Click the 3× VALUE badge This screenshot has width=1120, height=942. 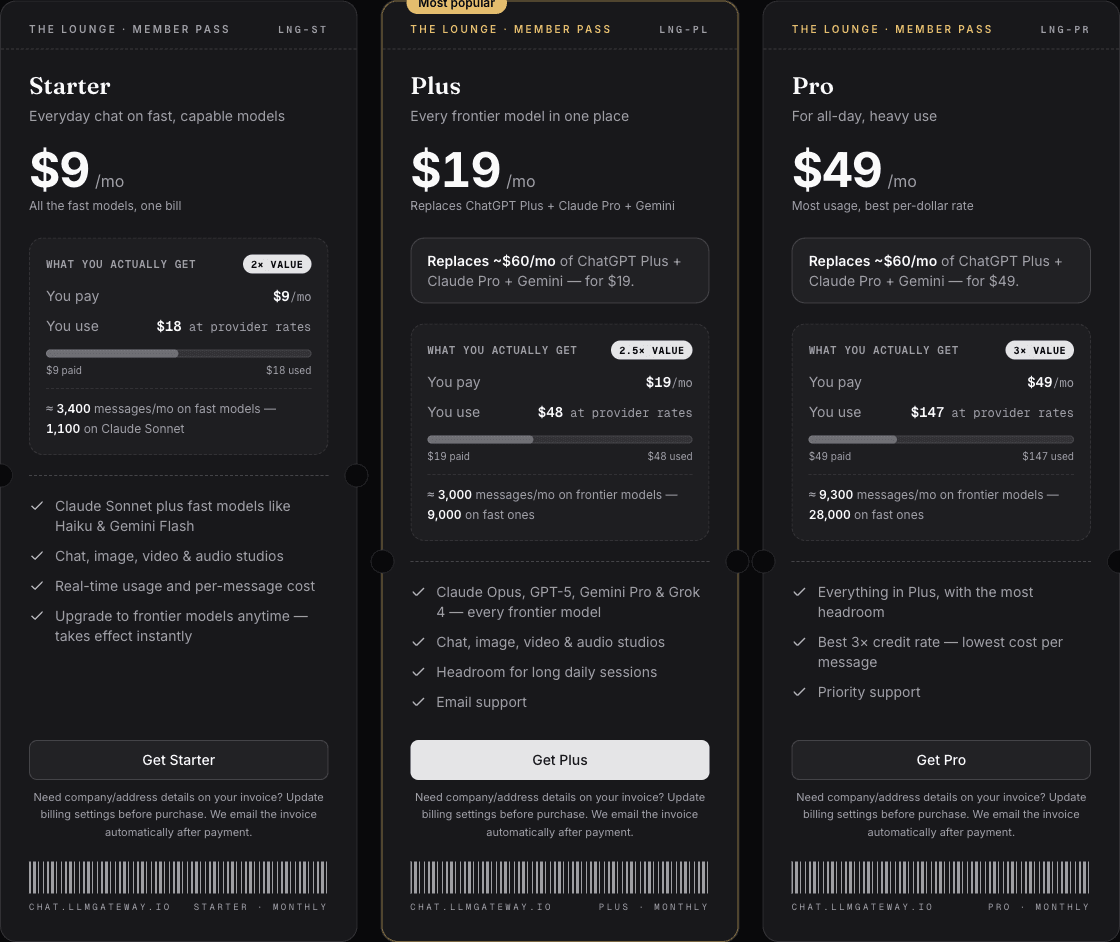pos(1039,350)
